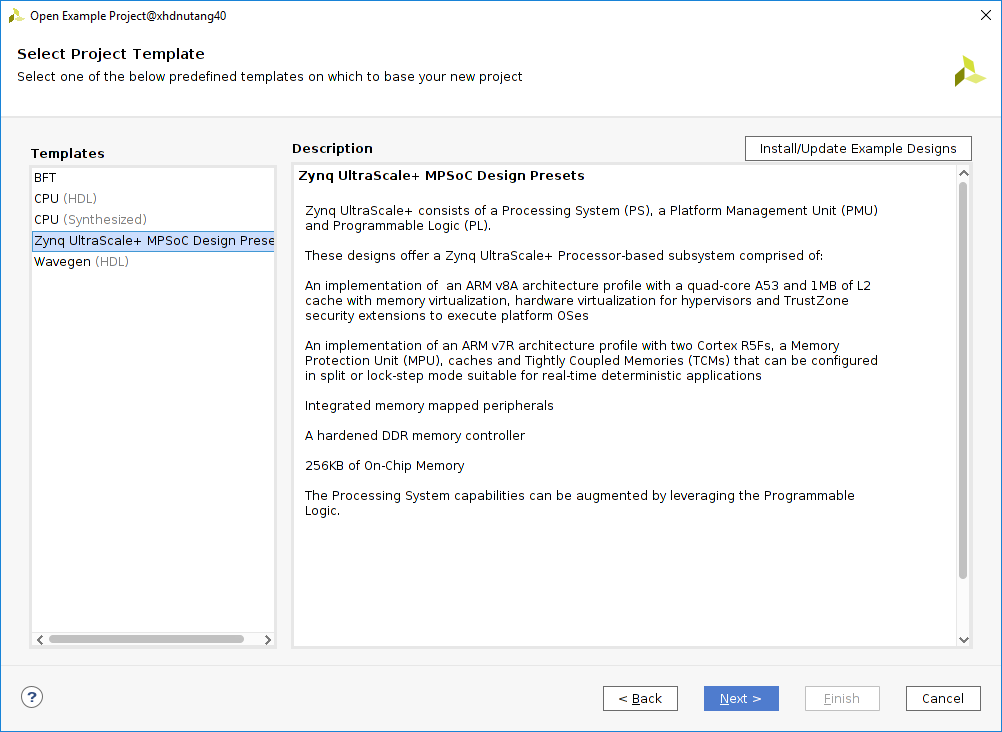Select Zynq UltraScale+ MPSoC Design Presets template
The height and width of the screenshot is (732, 1002).
[153, 241]
